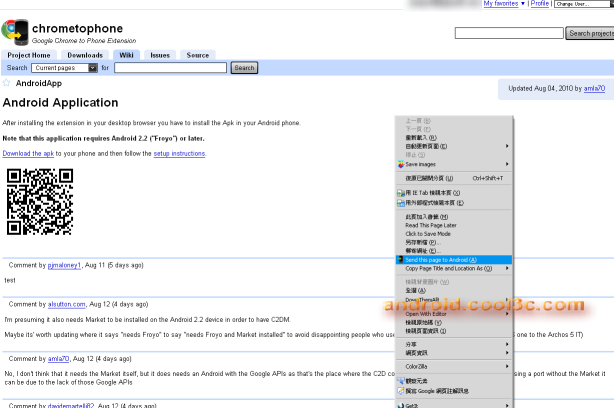
Task: Choose the view page info (I) entry
Action: click(453, 331)
